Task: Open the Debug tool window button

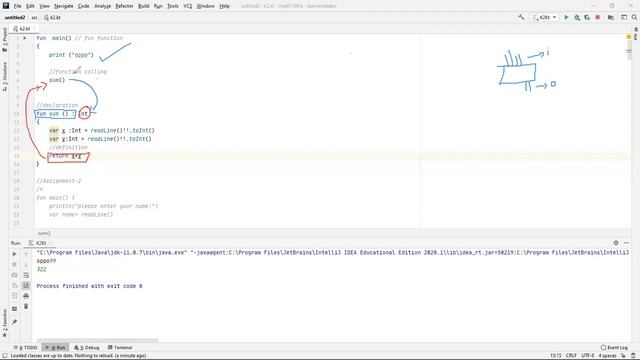Action: click(87, 347)
